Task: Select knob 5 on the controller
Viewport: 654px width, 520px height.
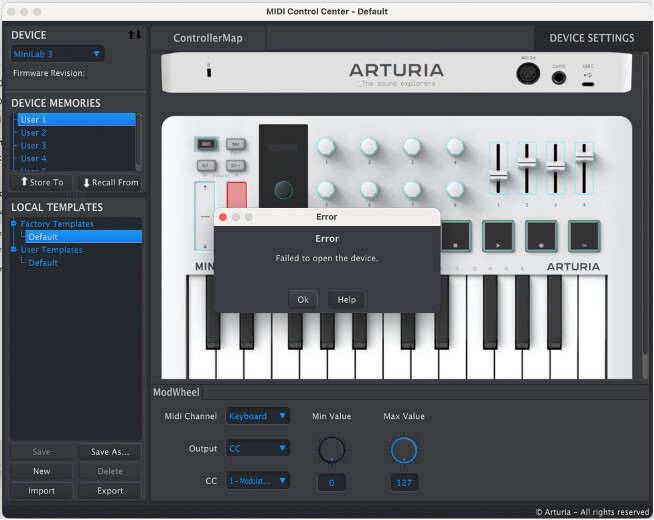Action: (x=326, y=190)
